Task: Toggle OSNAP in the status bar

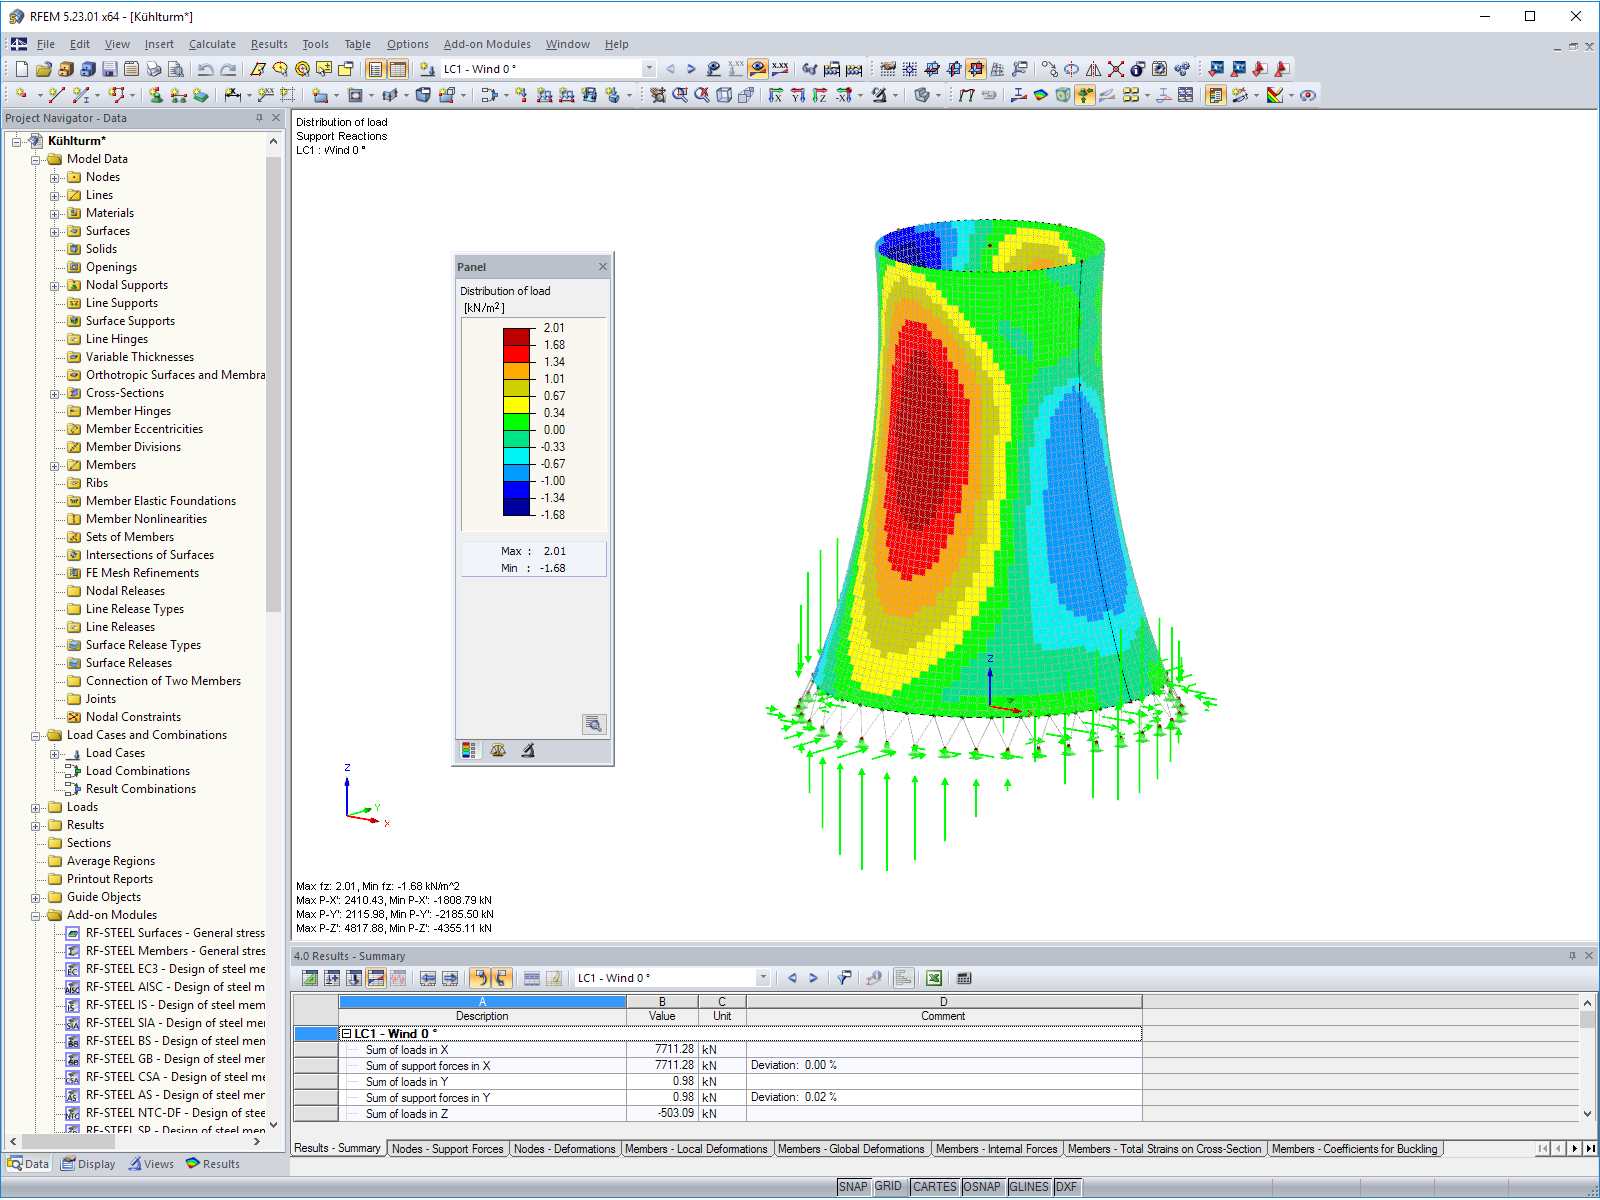Action: pos(983,1187)
